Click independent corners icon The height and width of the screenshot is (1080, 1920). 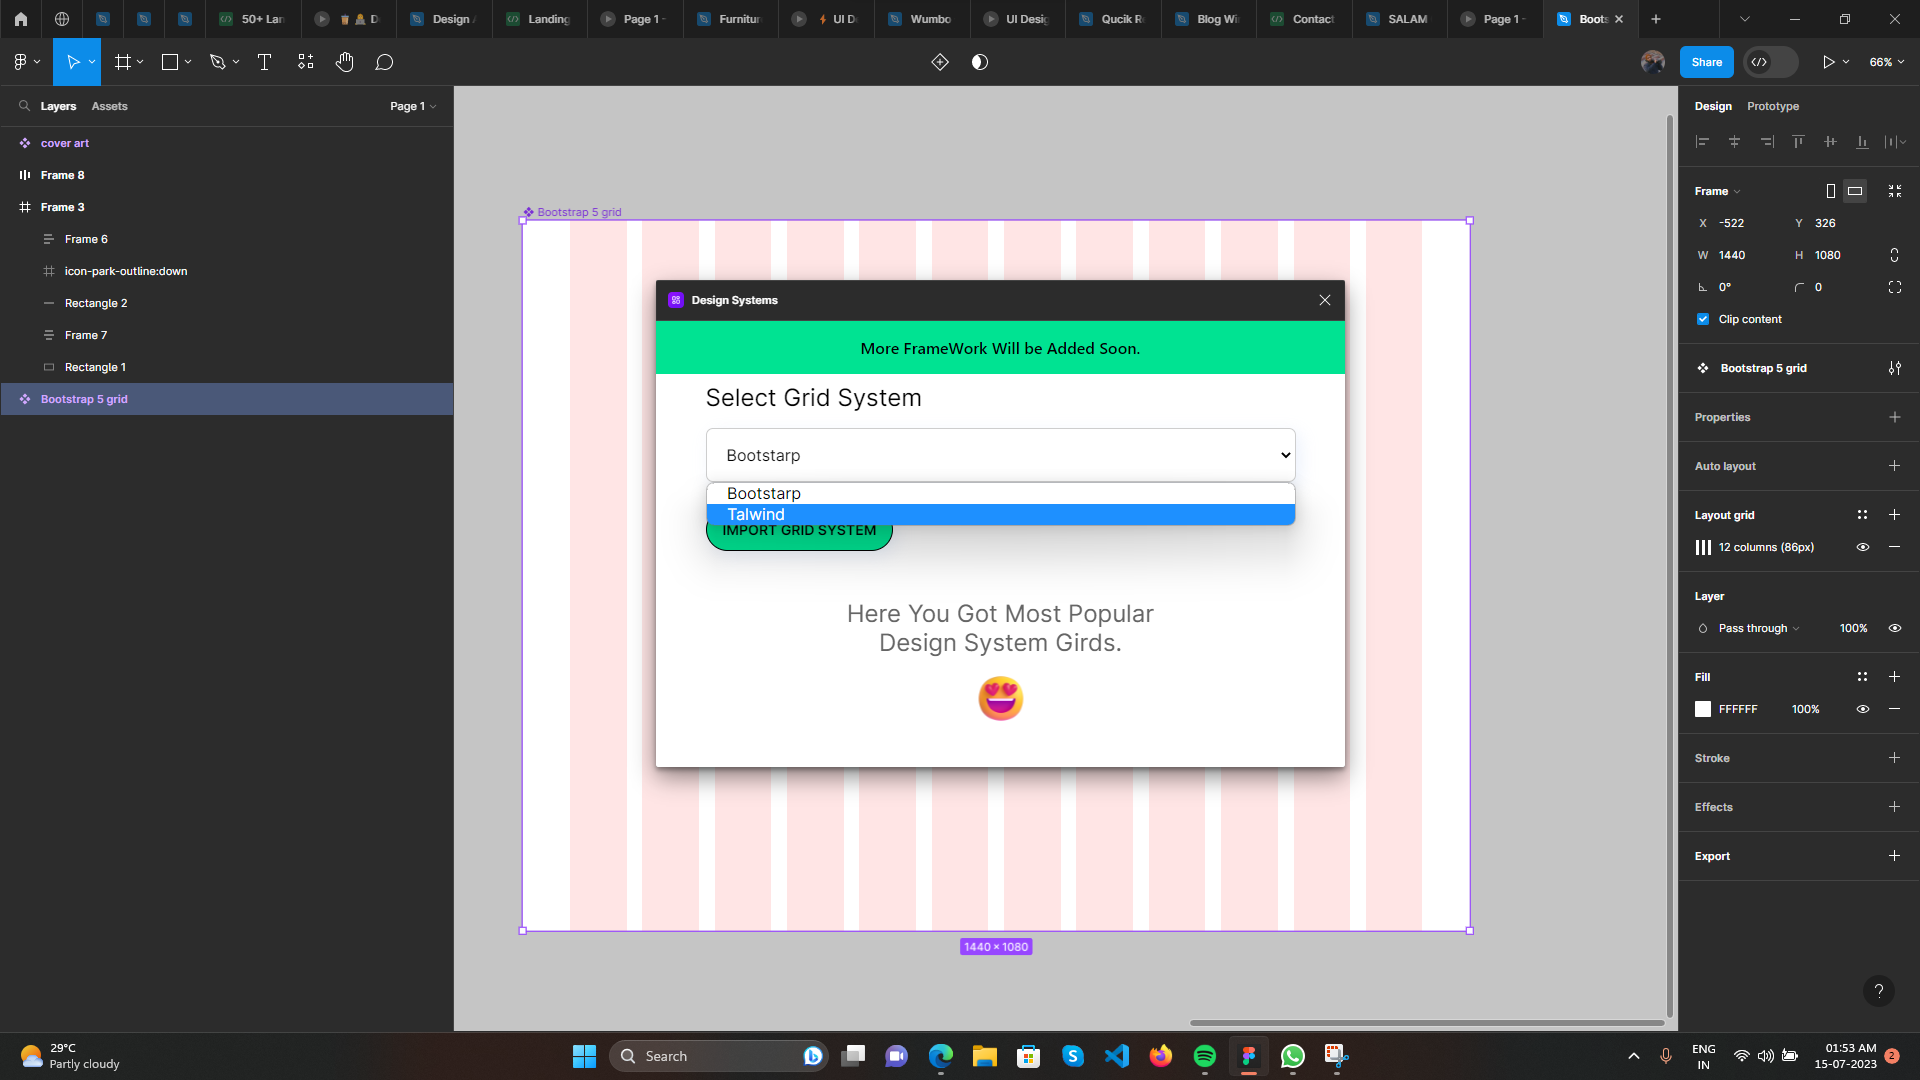[x=1895, y=287]
